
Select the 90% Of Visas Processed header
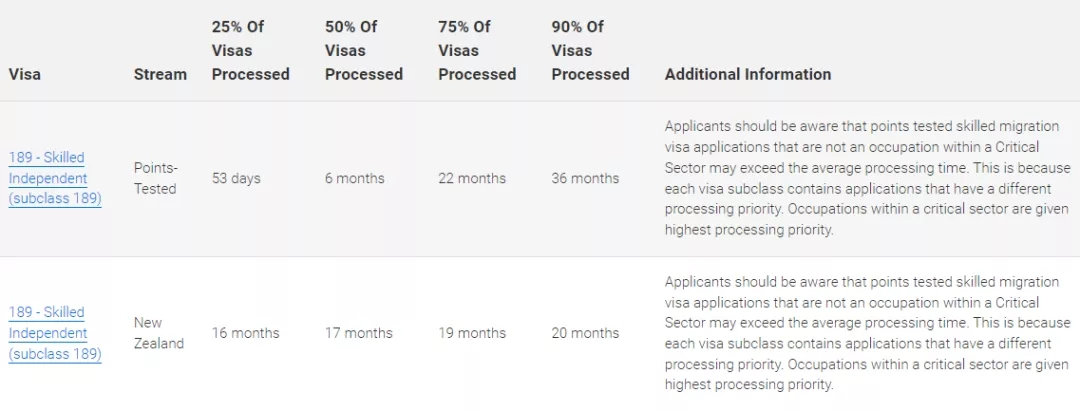click(590, 50)
